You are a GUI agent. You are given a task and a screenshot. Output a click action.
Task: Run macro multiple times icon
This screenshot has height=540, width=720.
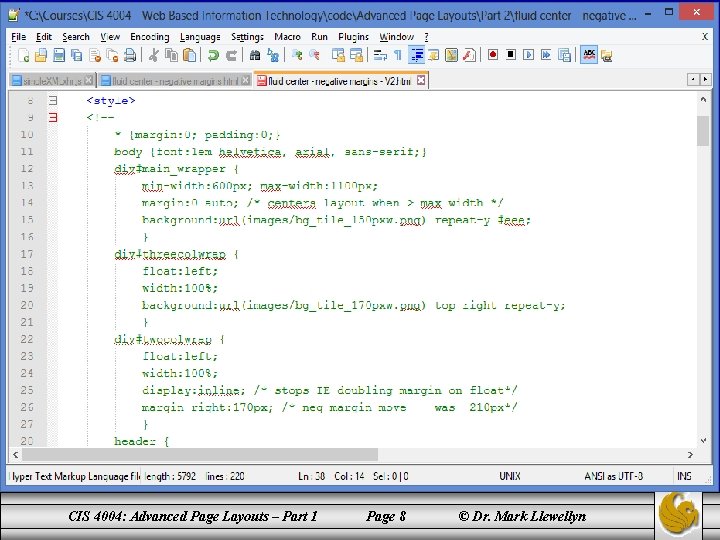(546, 56)
